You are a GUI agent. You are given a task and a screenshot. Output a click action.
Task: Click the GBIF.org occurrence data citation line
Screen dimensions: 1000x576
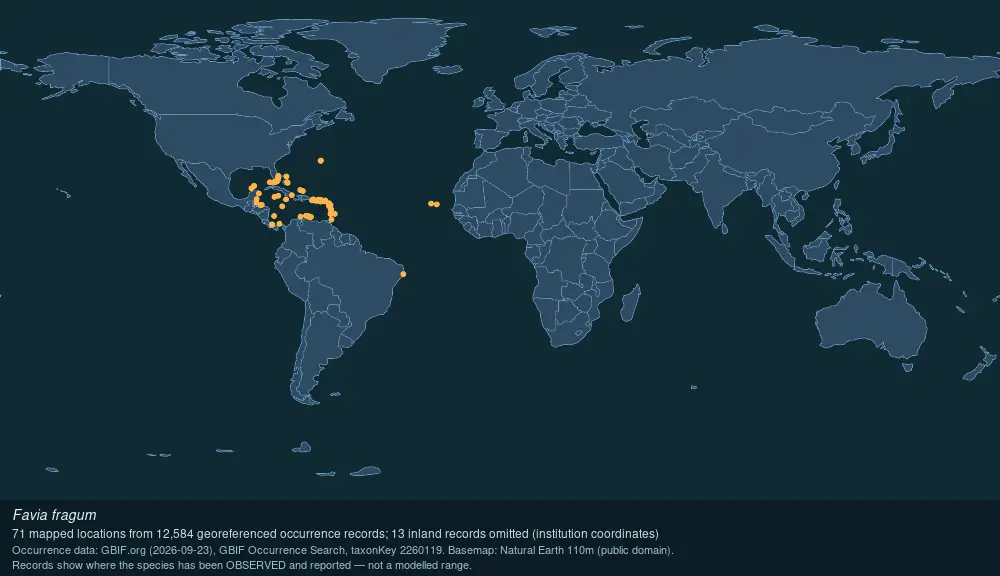point(342,550)
